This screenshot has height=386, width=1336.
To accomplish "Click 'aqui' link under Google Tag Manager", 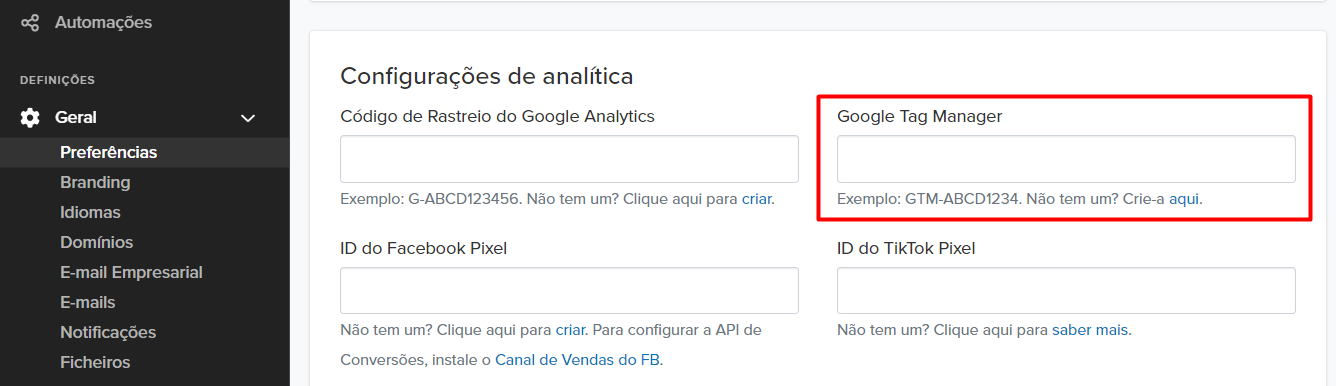I will 1183,199.
